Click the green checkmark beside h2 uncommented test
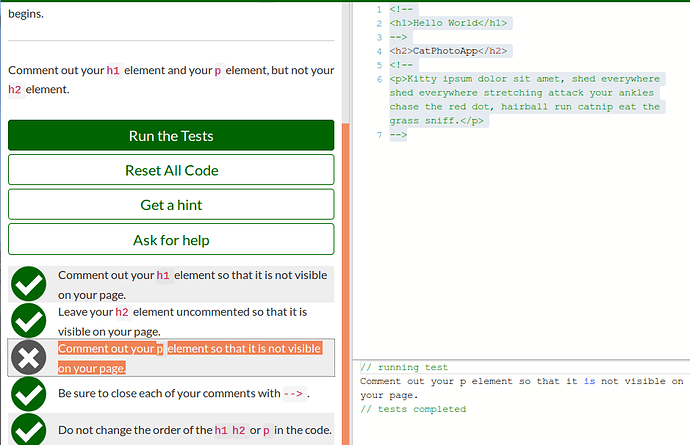This screenshot has width=690, height=445. click(x=29, y=321)
